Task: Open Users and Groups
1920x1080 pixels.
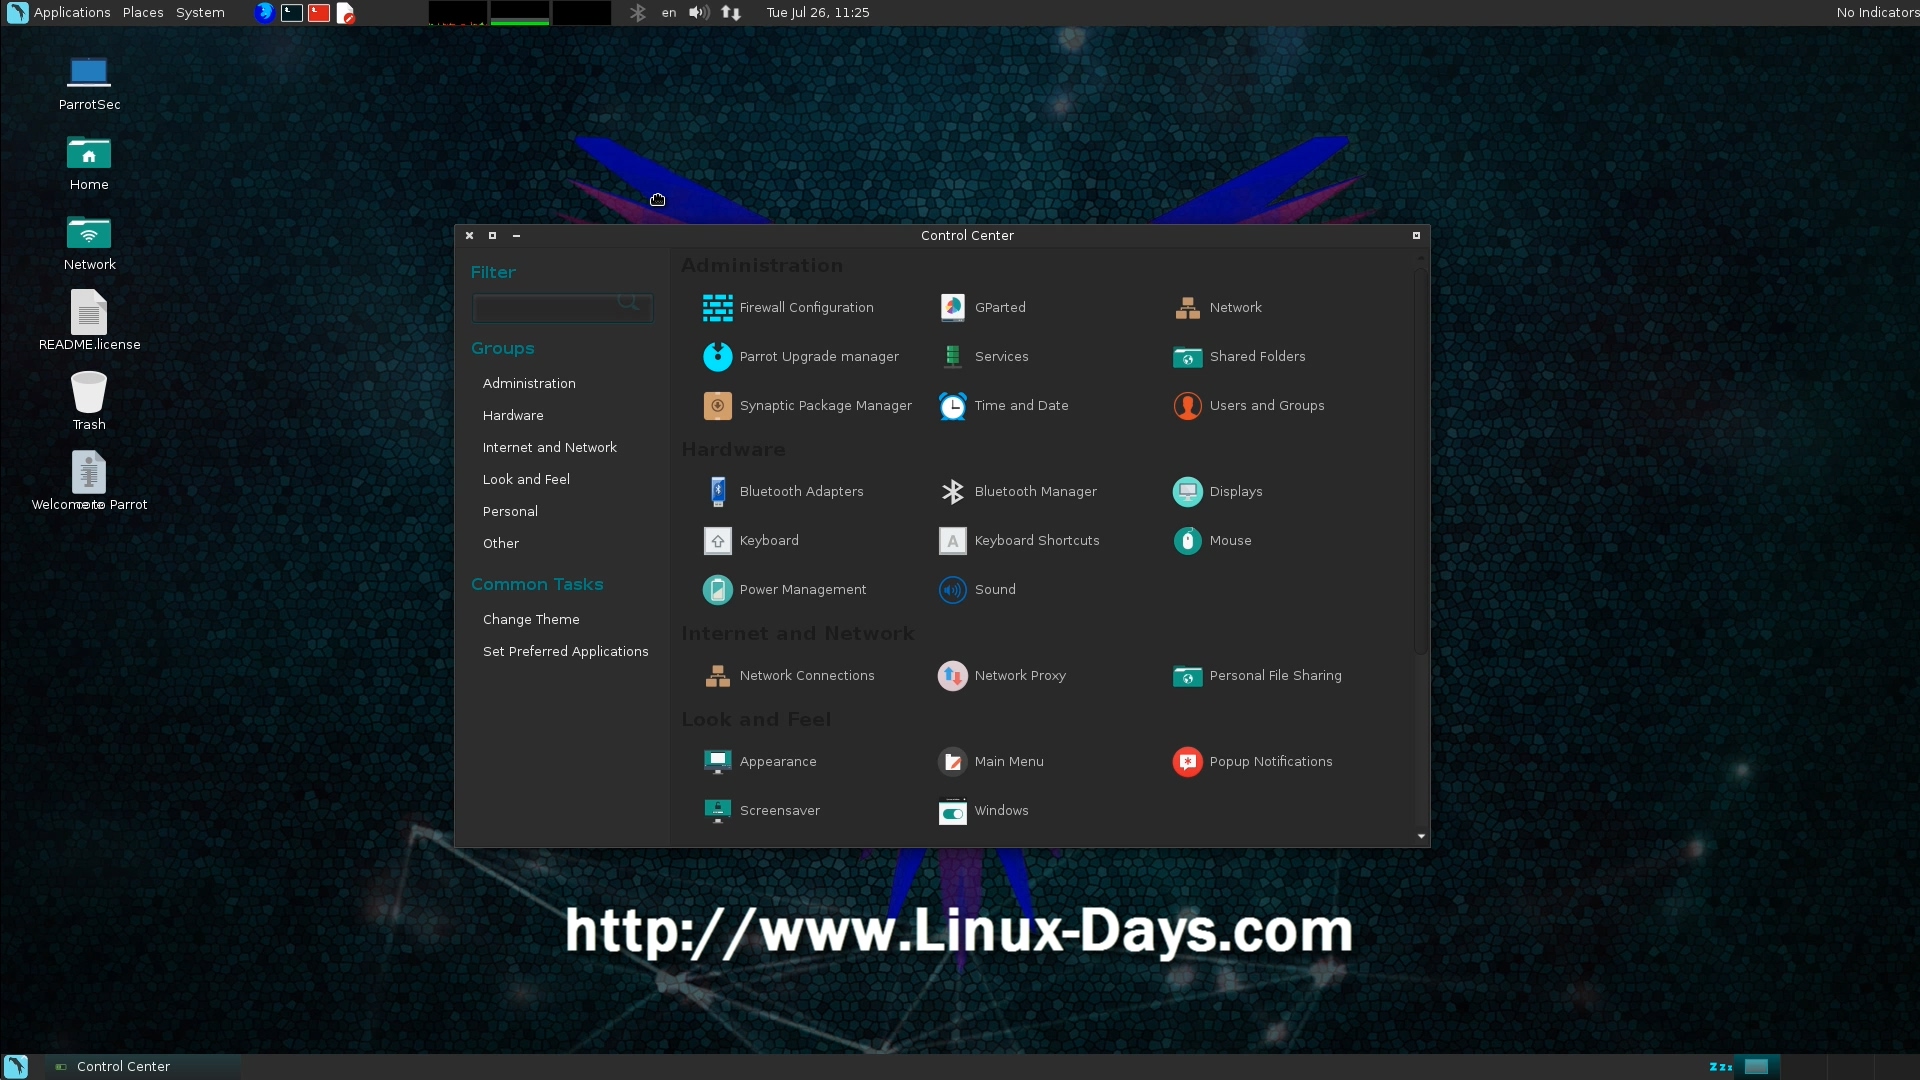Action: coord(1248,405)
